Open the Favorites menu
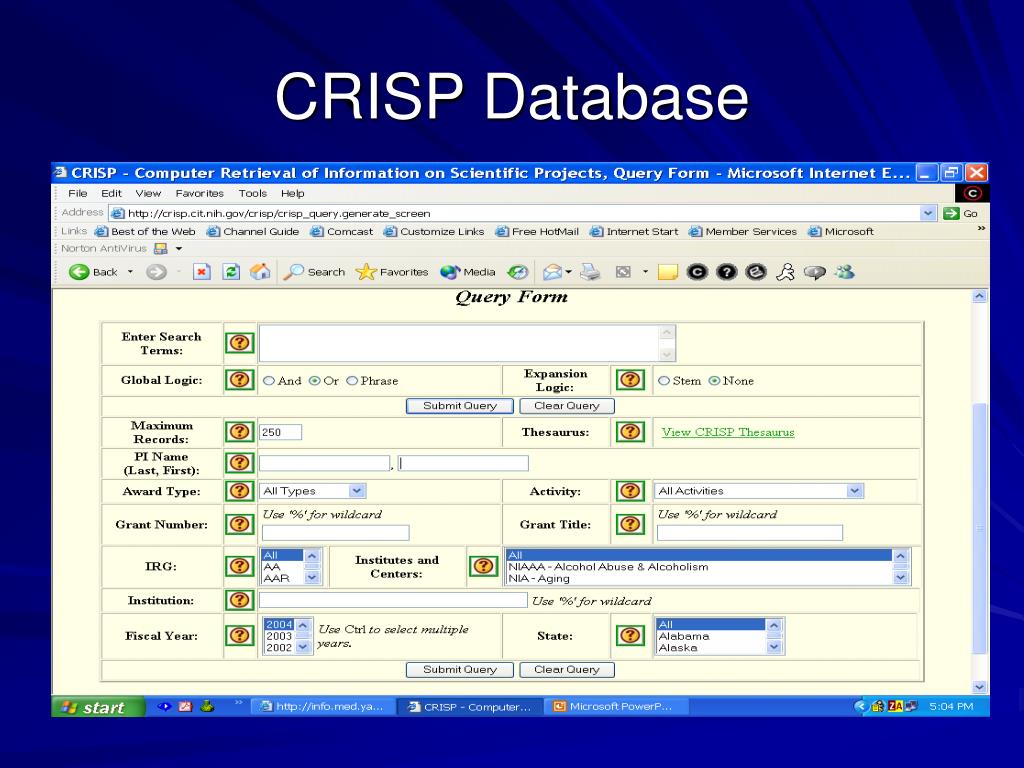1024x768 pixels. [x=199, y=193]
